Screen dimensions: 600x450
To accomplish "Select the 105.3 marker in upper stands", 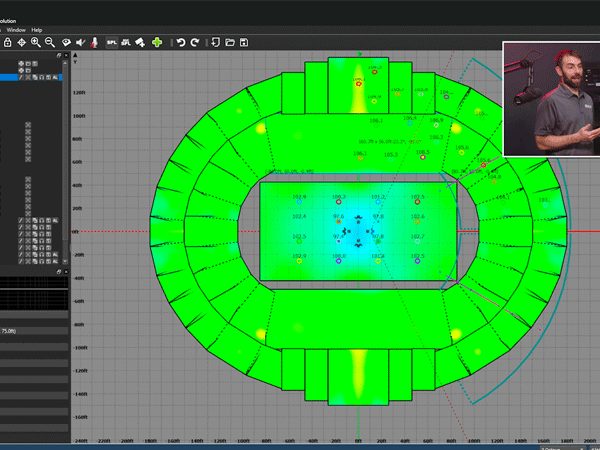I will (391, 160).
